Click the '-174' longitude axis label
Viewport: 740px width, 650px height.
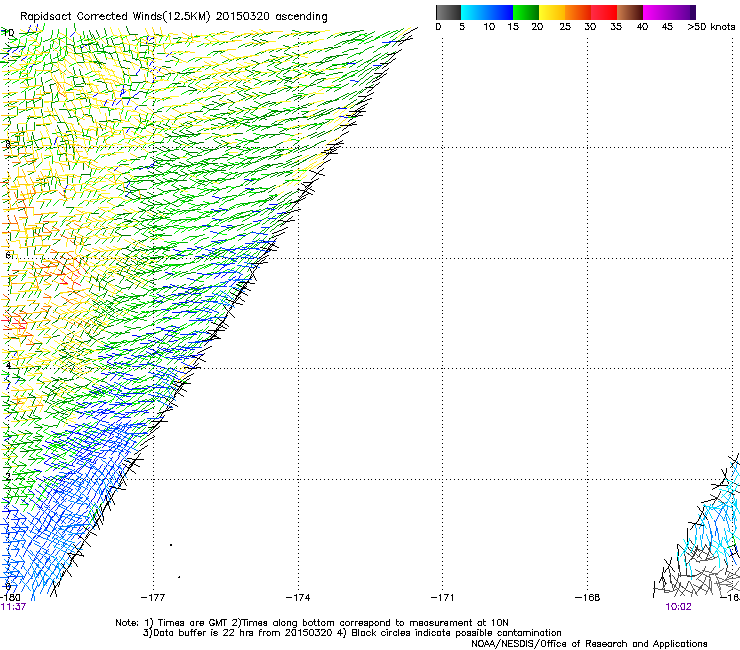pos(298,598)
